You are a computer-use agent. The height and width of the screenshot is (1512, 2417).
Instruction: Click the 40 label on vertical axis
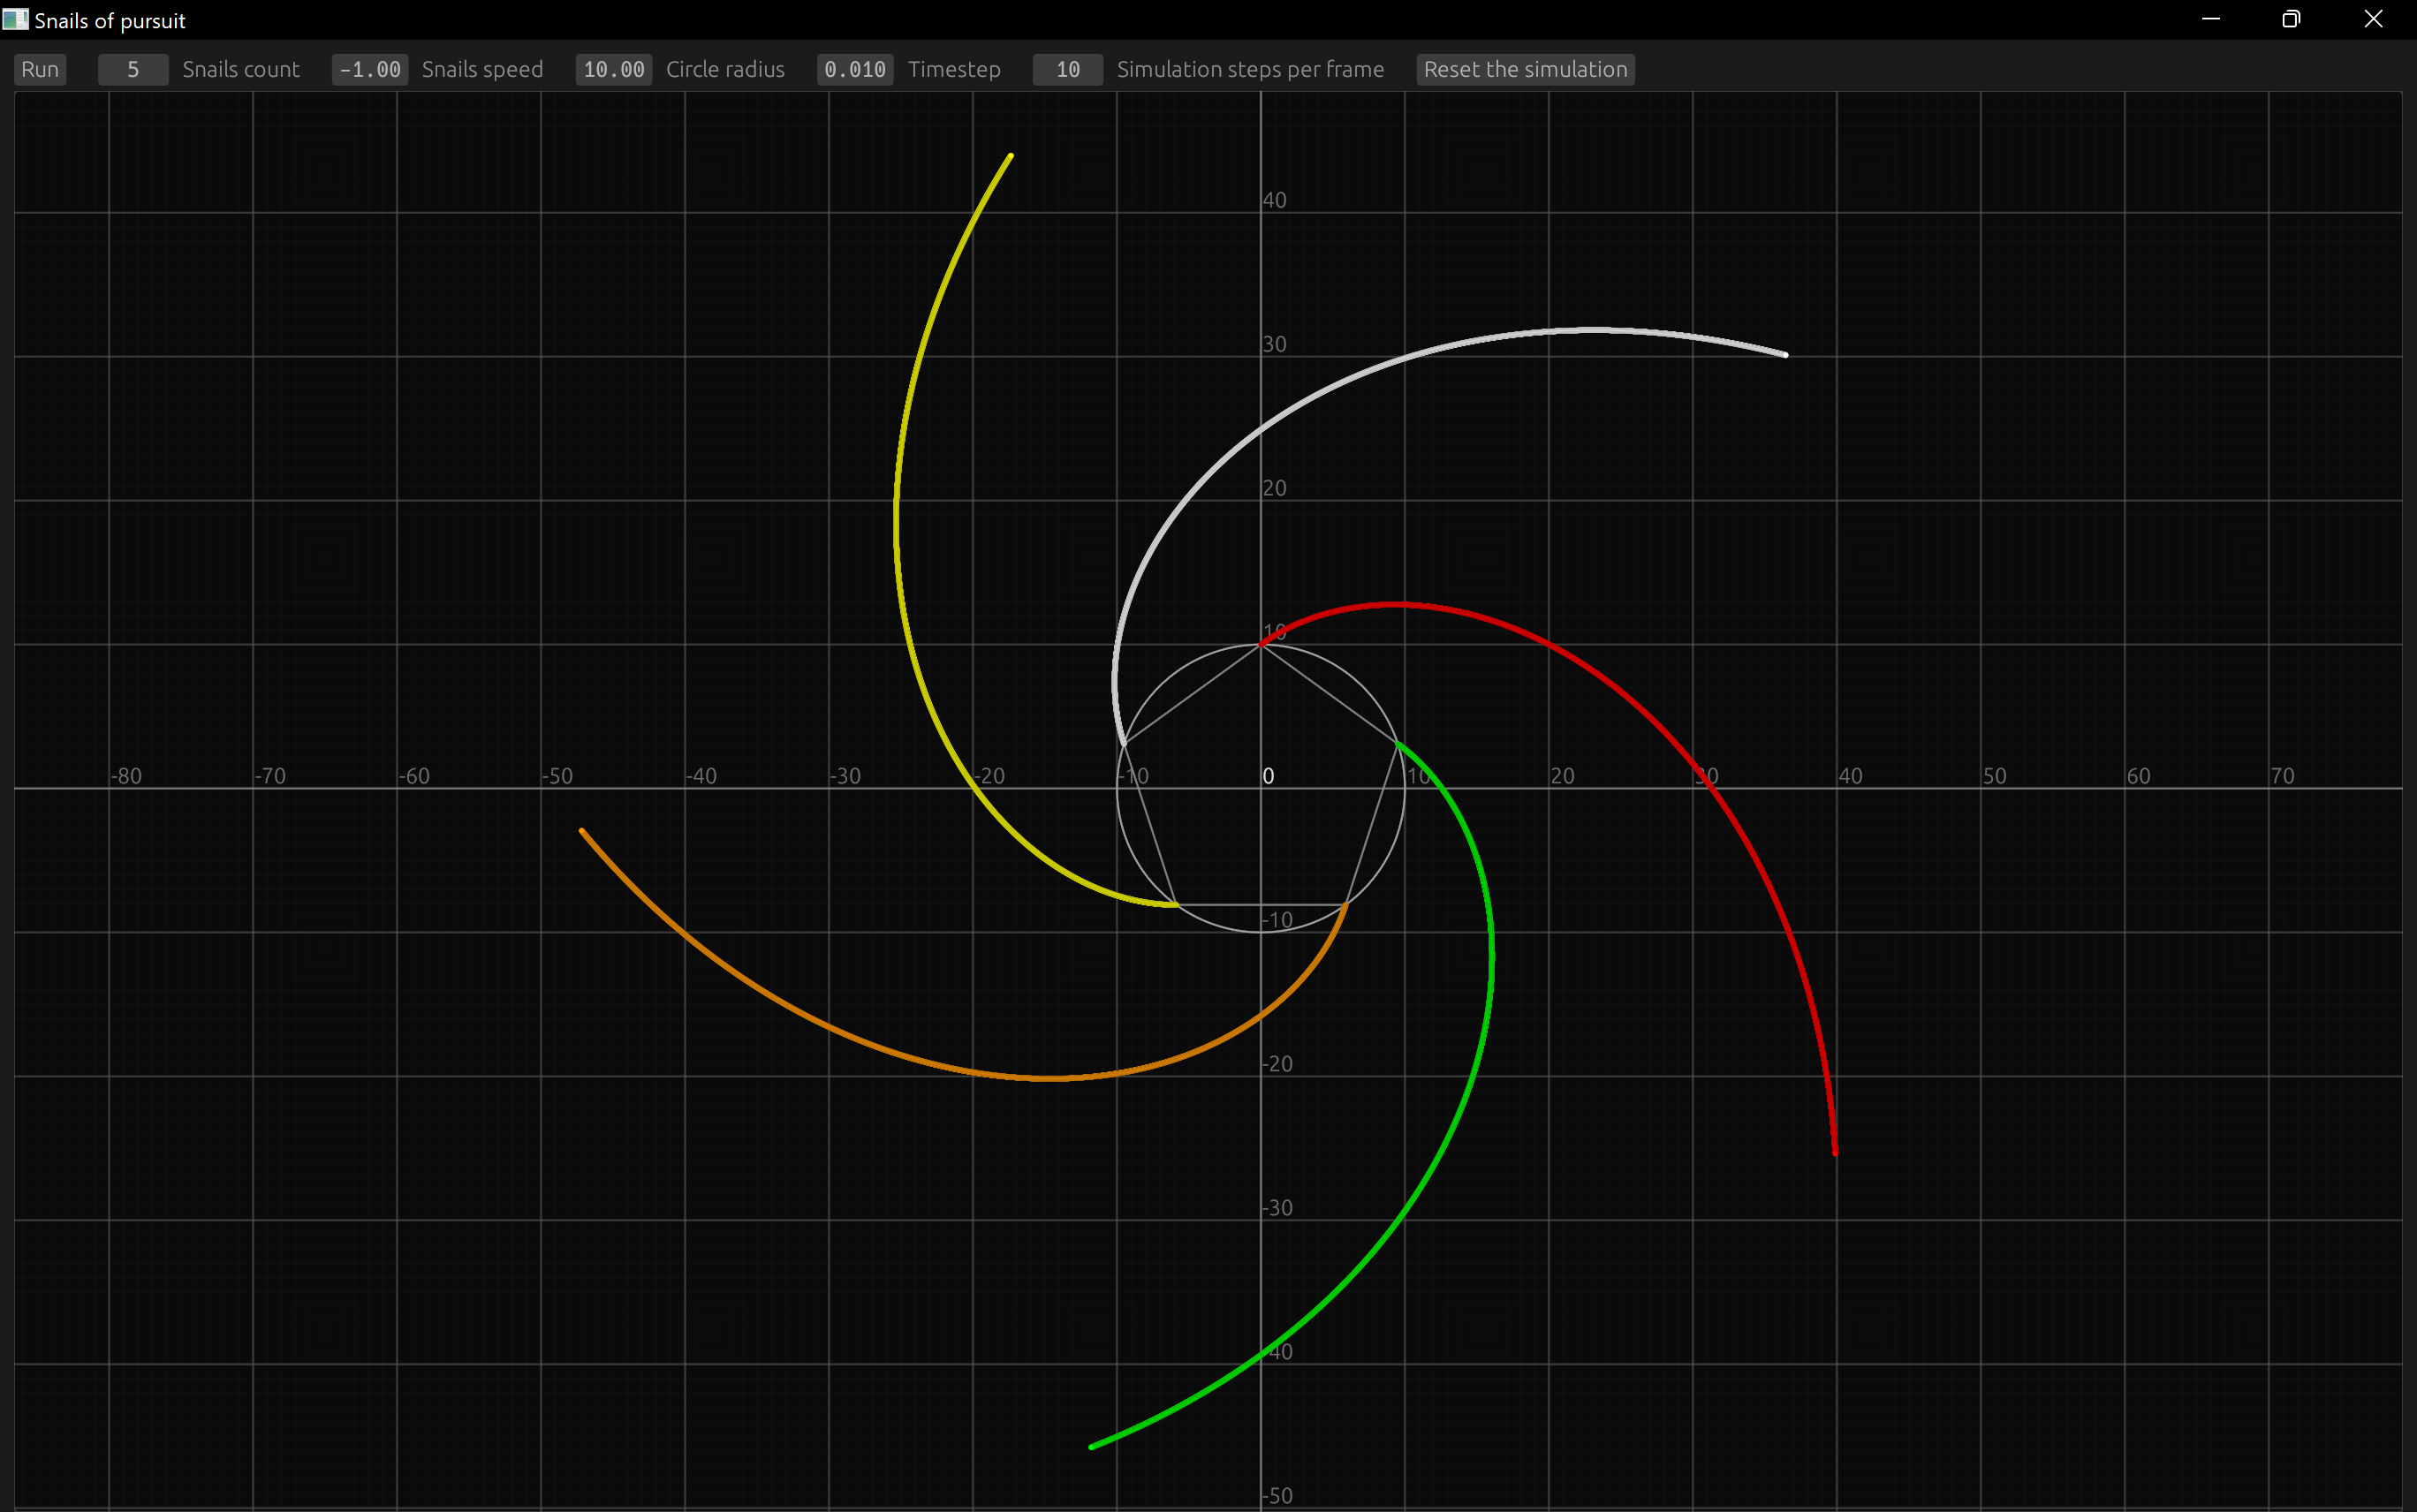click(1275, 199)
